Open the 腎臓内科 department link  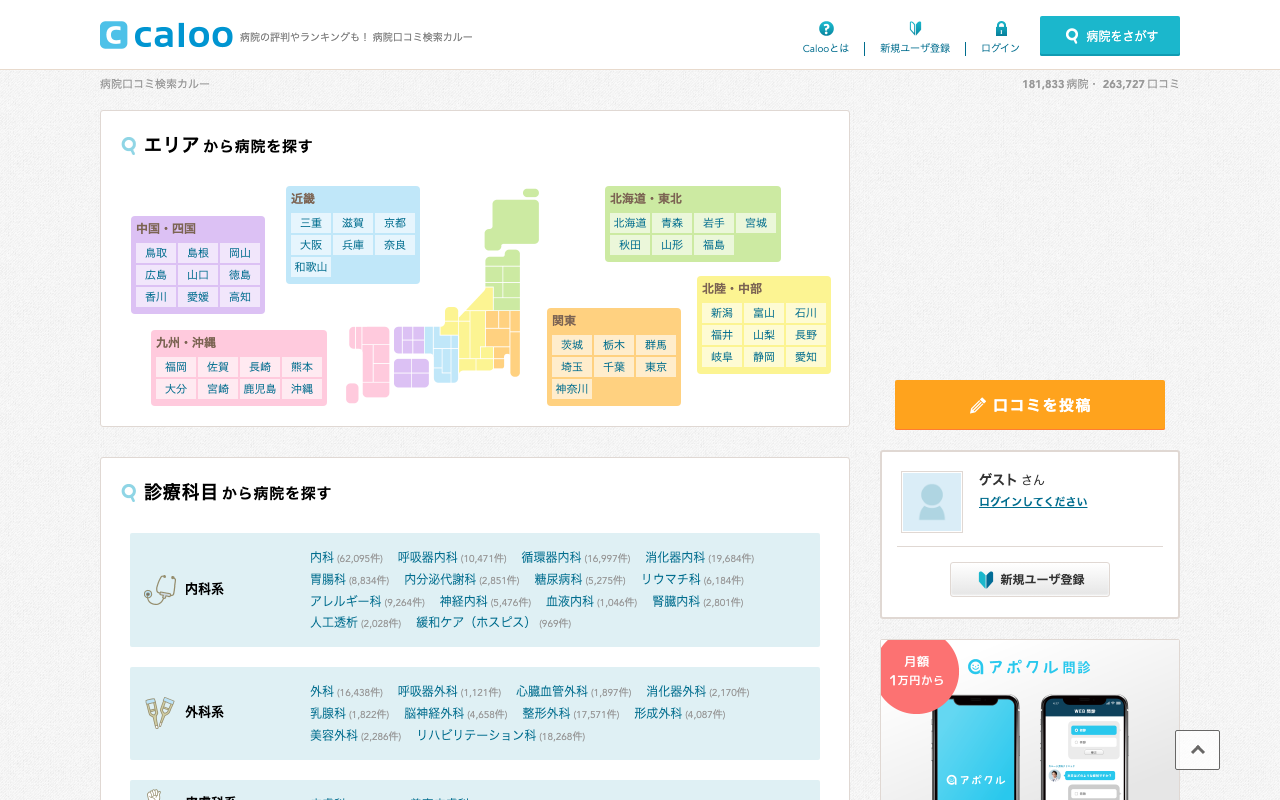pyautogui.click(x=676, y=601)
